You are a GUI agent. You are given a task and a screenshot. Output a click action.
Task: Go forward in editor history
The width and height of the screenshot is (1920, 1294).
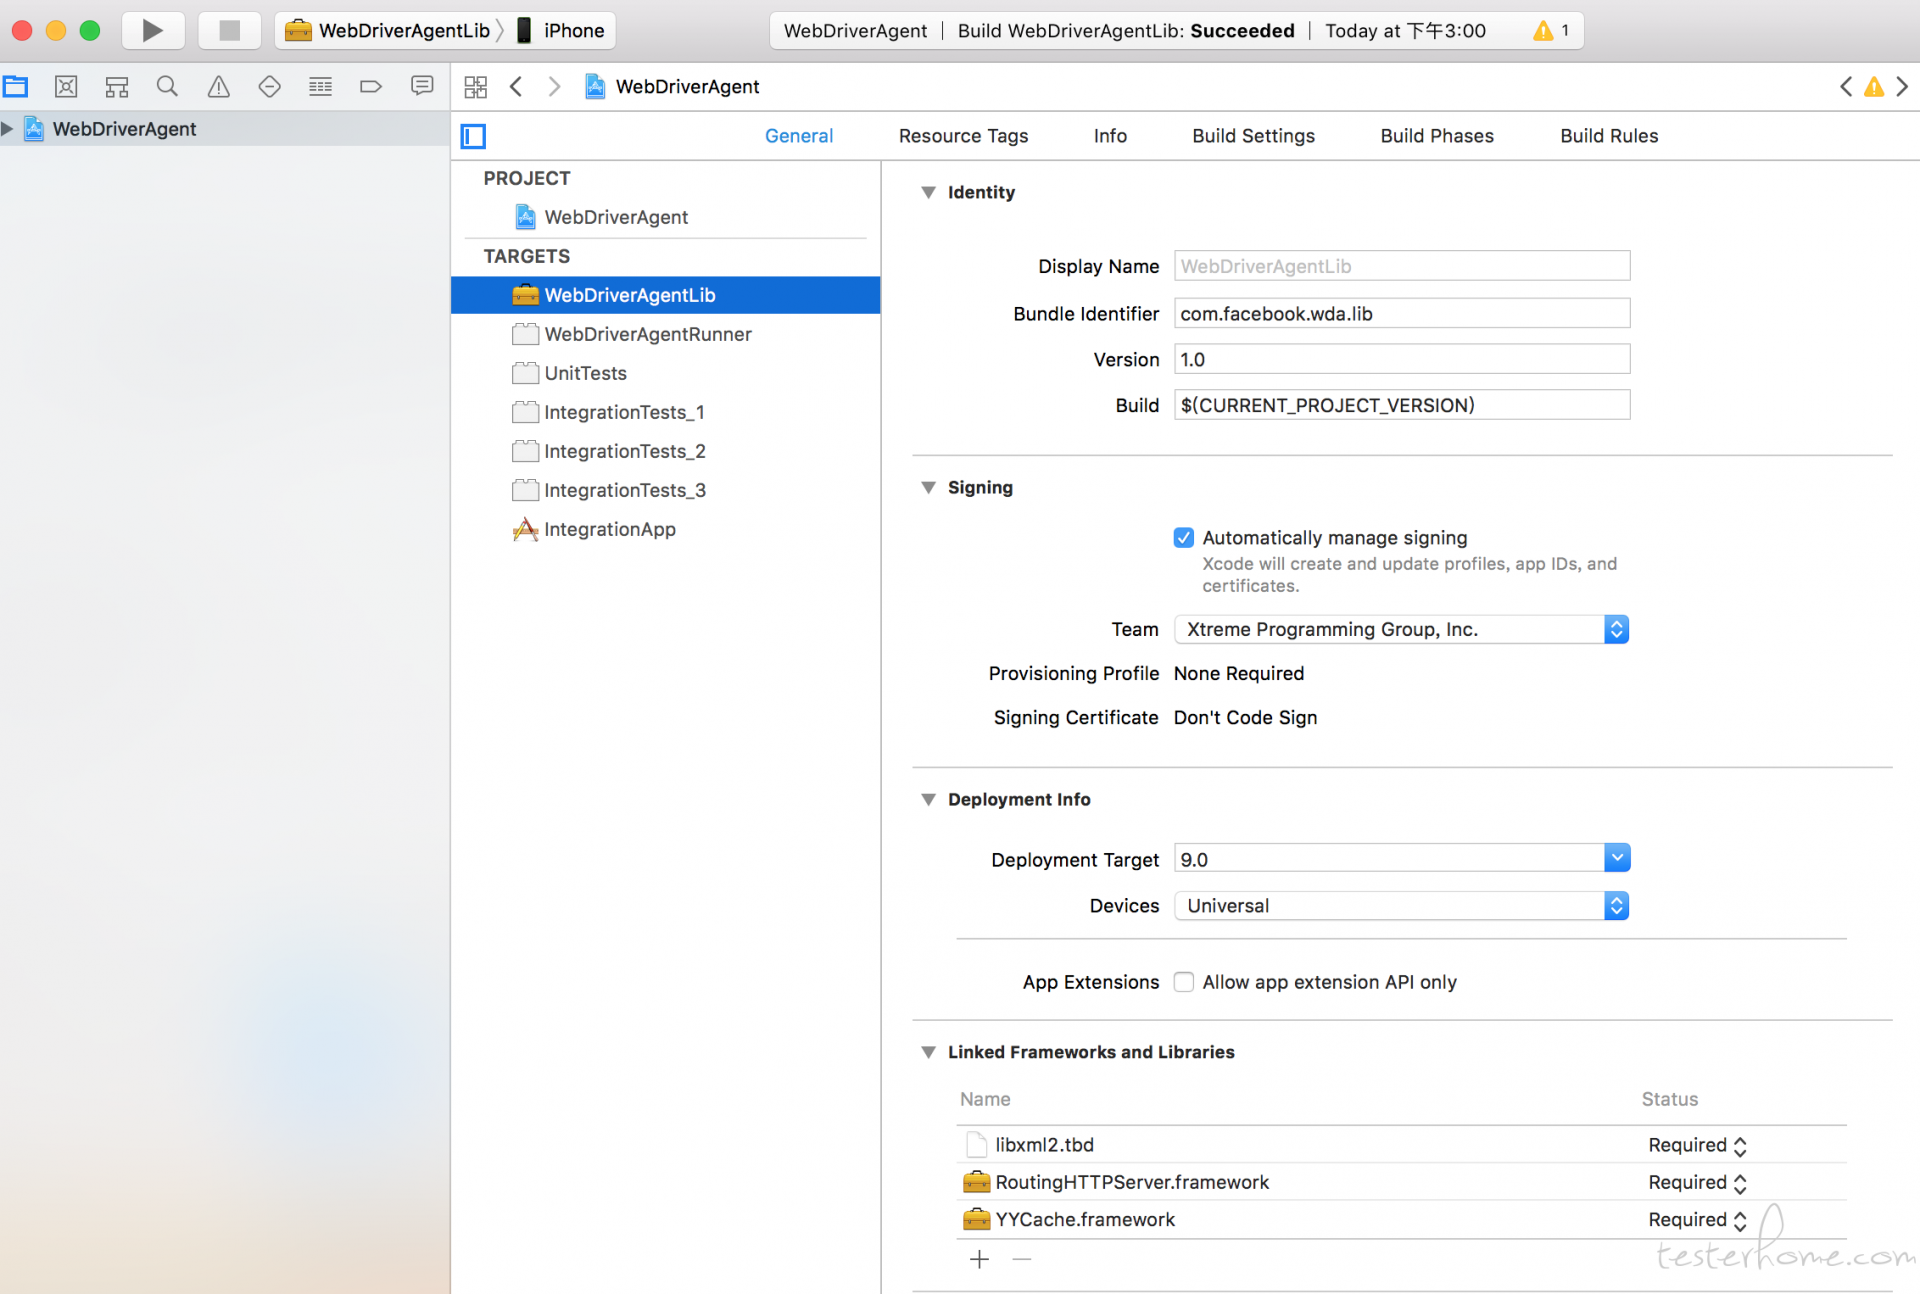[x=554, y=87]
